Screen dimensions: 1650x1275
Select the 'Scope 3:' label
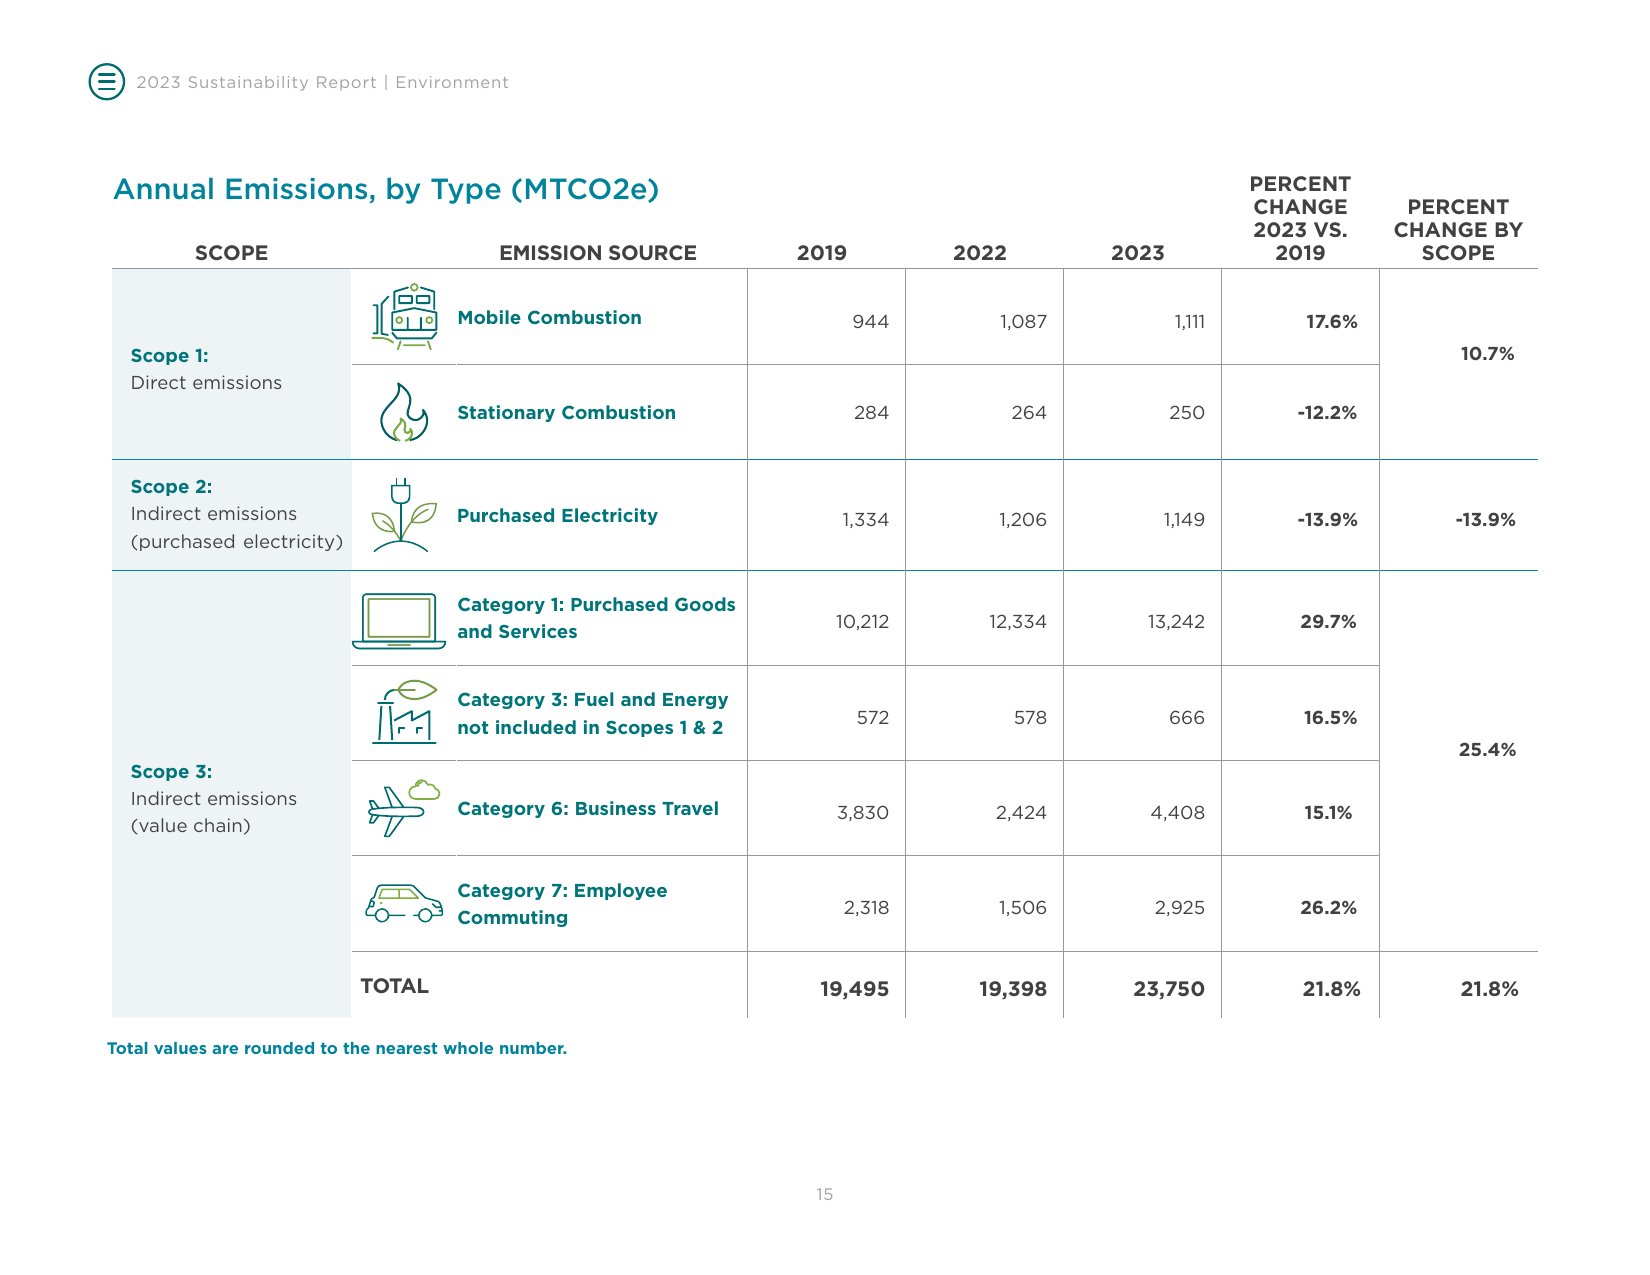tap(171, 772)
